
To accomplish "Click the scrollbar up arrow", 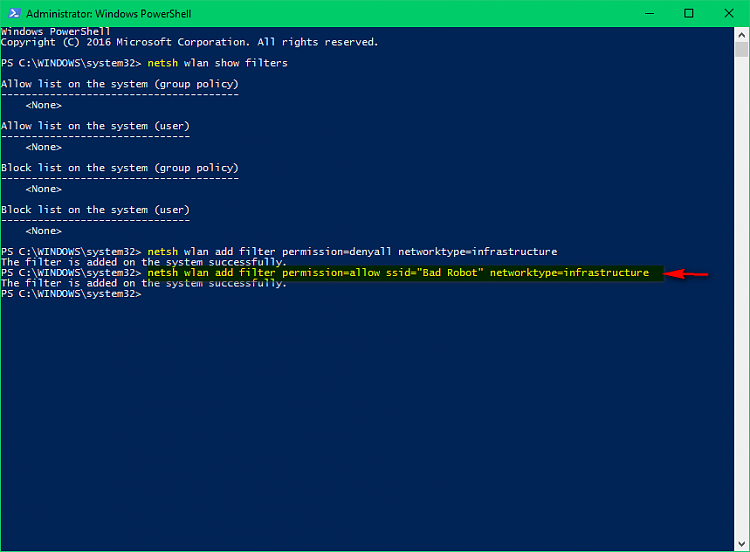I will [741, 34].
